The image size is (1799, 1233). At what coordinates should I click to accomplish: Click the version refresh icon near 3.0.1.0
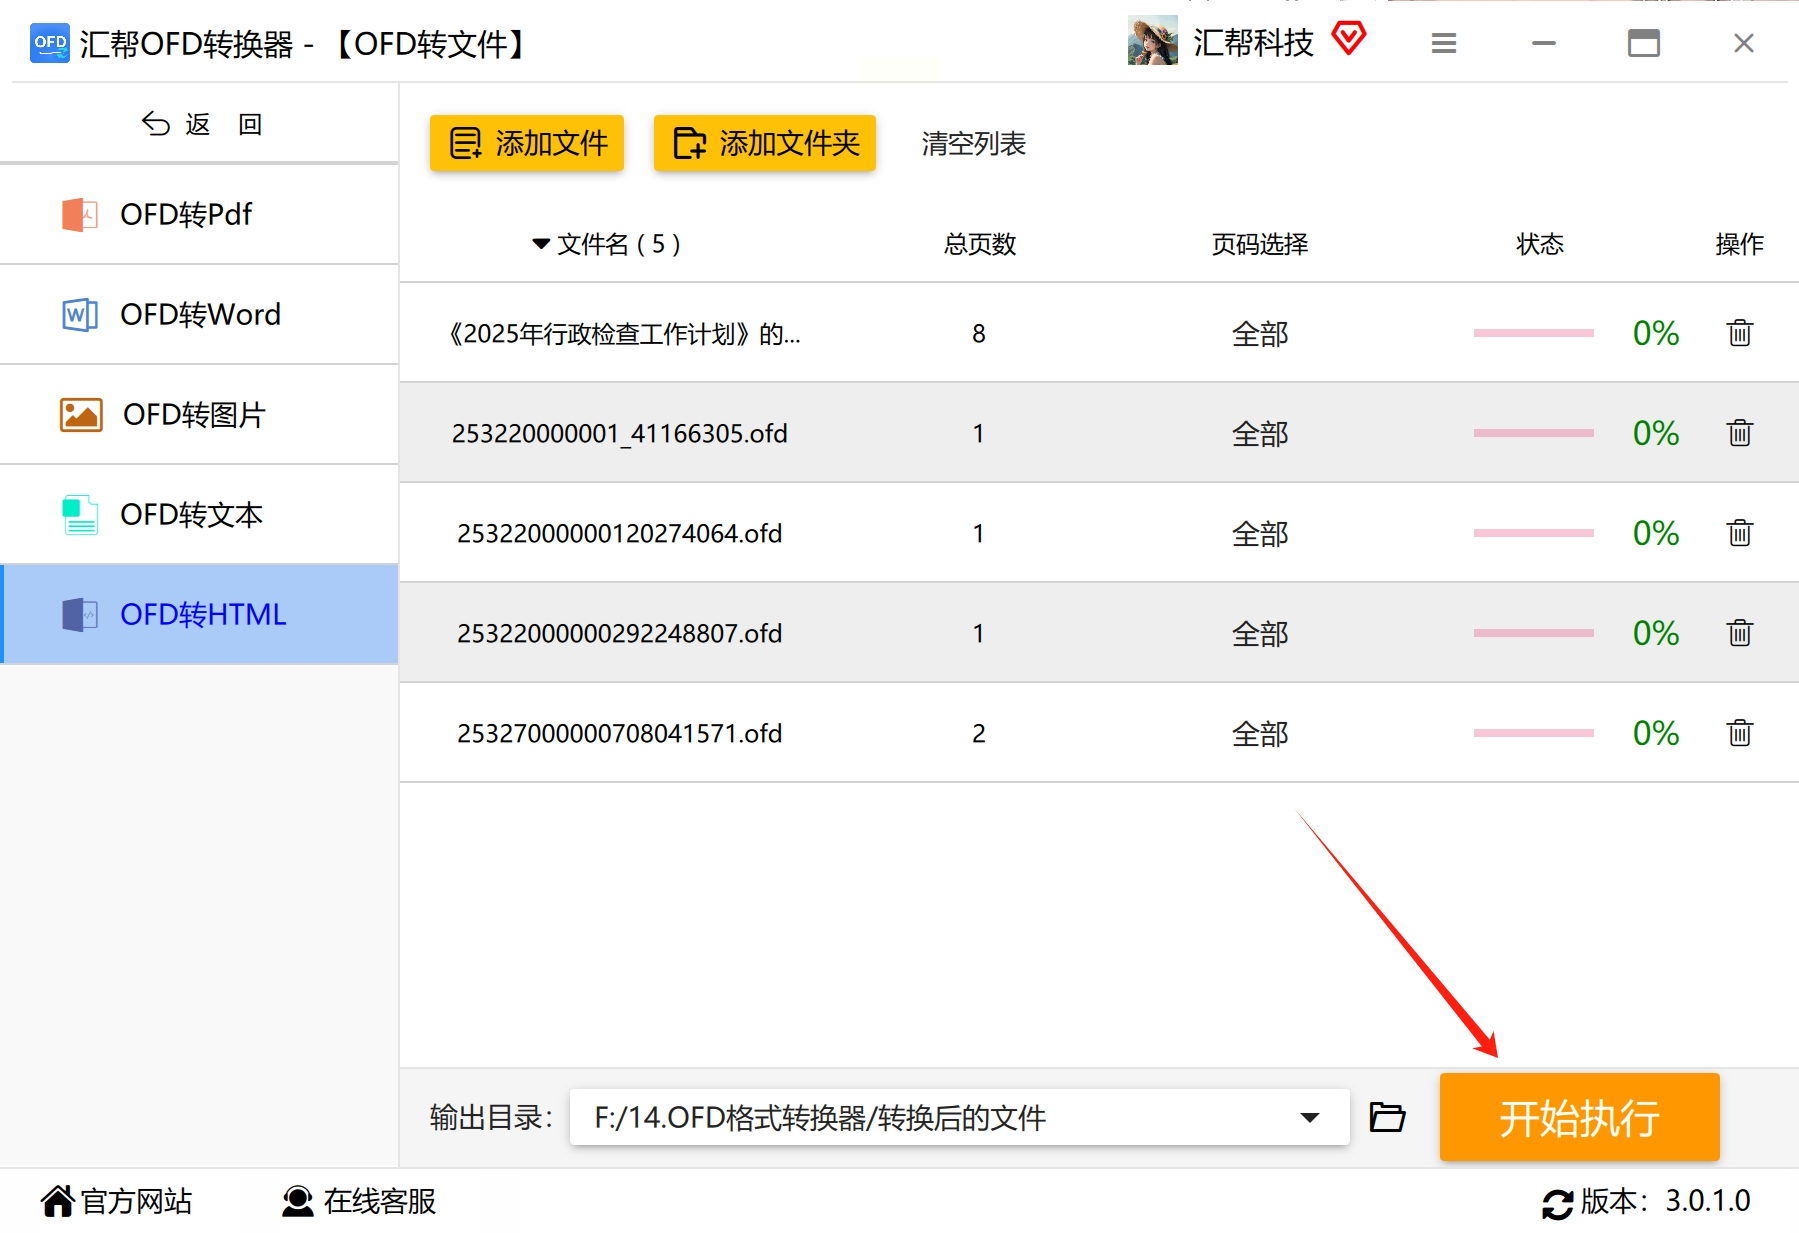[x=1559, y=1202]
